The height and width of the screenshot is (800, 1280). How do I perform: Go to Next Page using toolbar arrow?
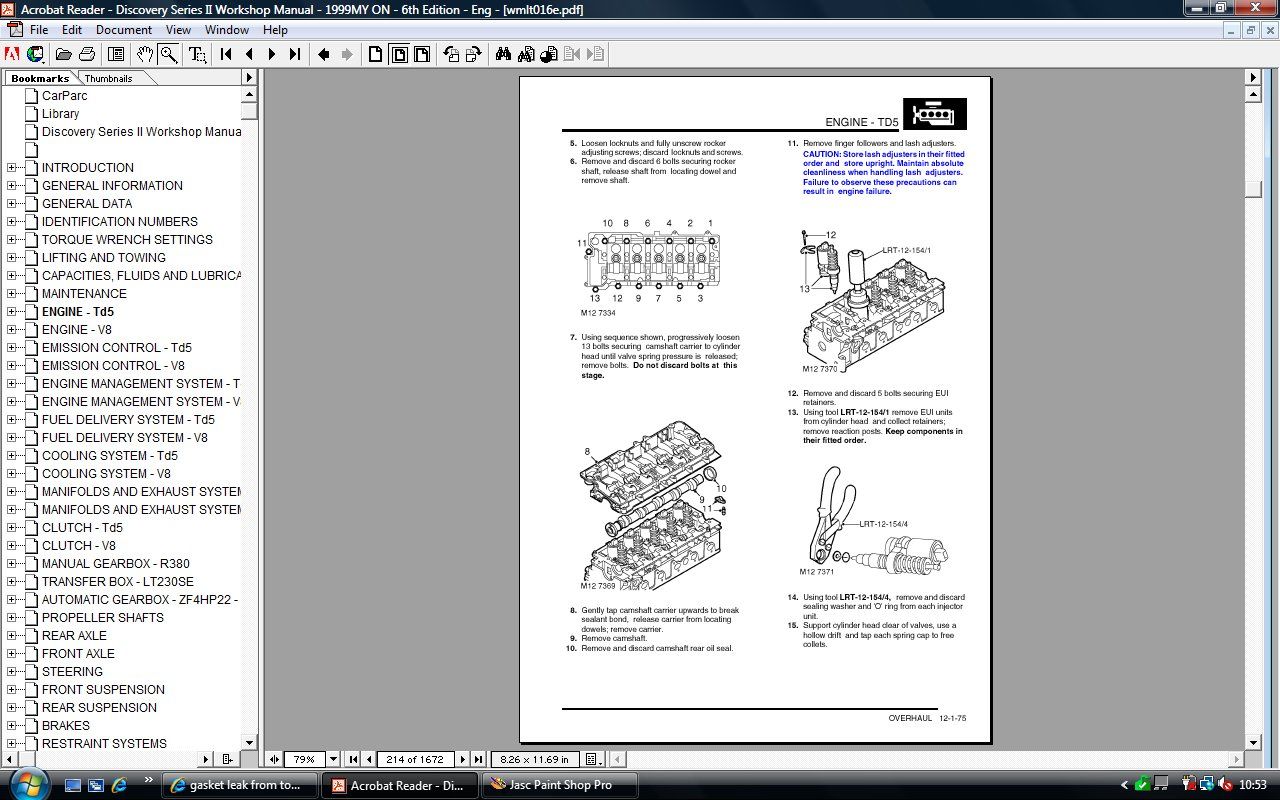[x=272, y=54]
